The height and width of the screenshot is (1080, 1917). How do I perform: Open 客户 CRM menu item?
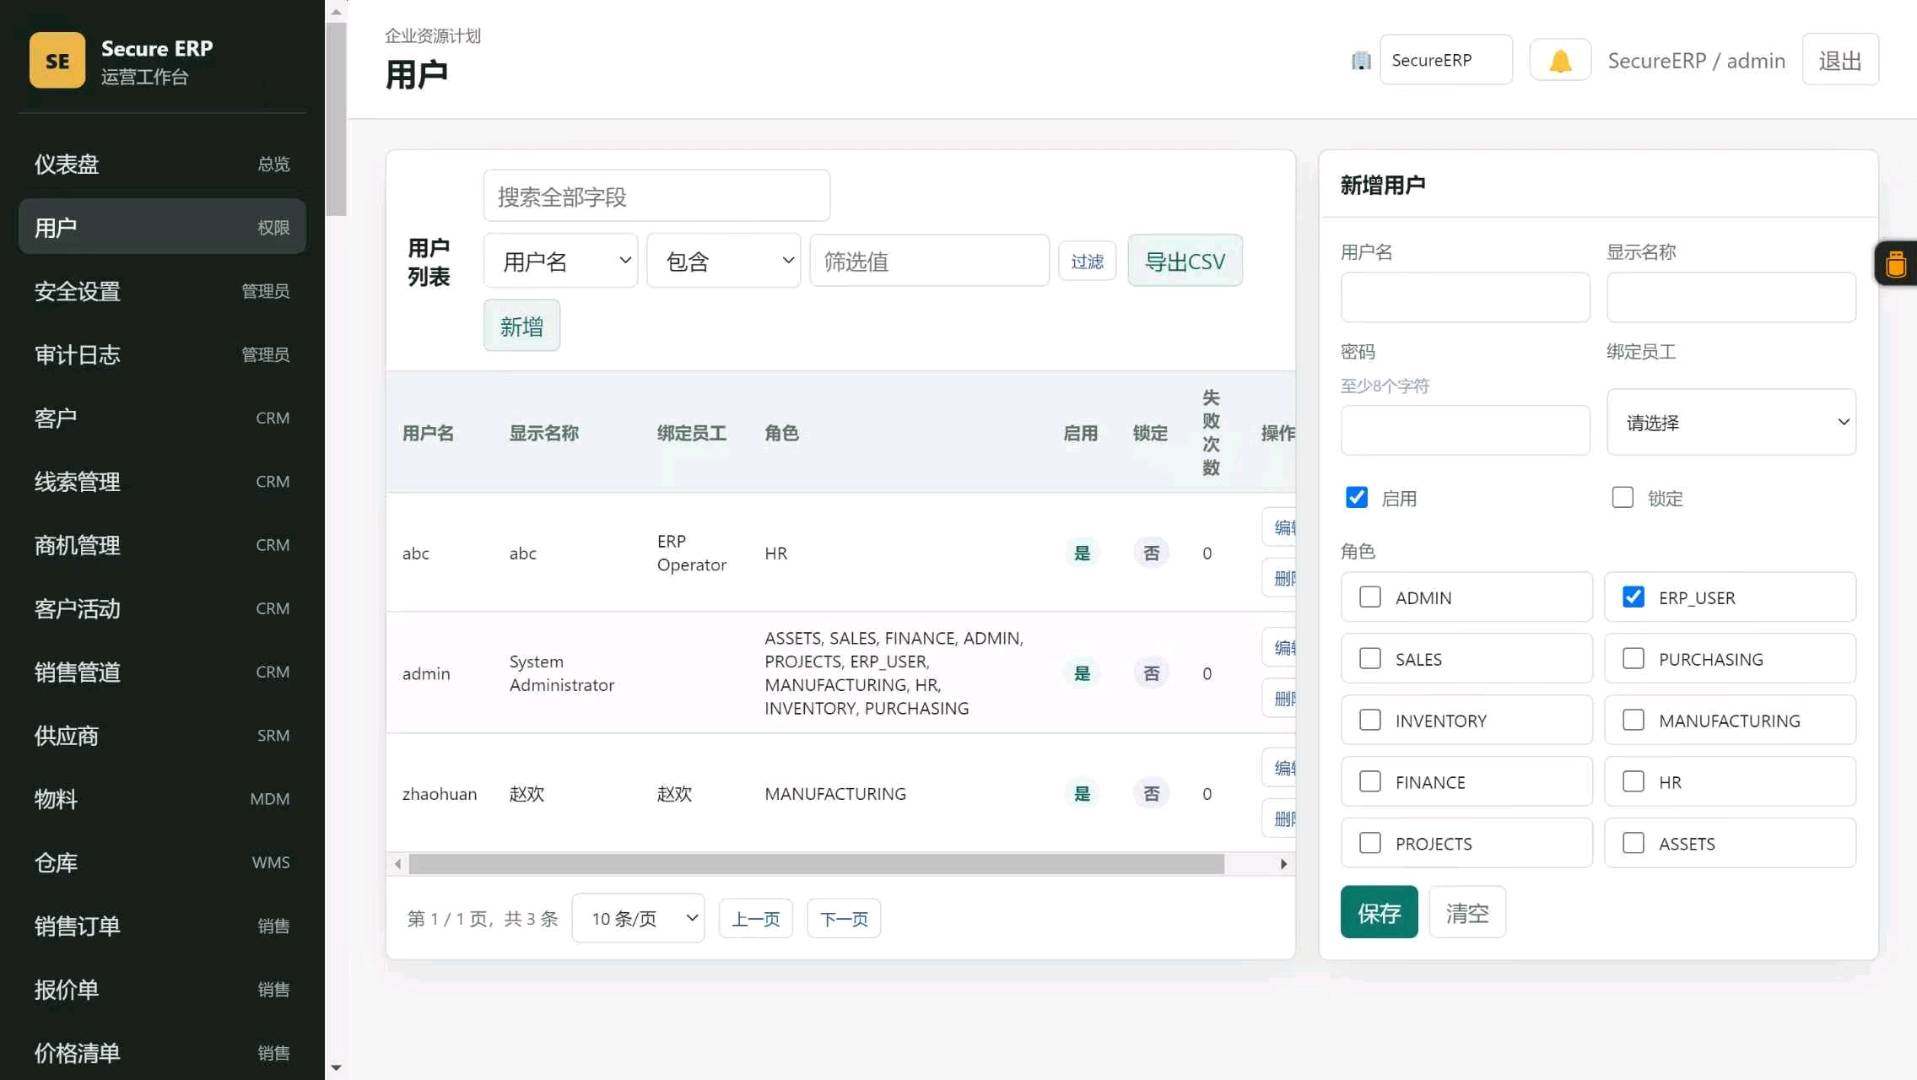point(162,418)
